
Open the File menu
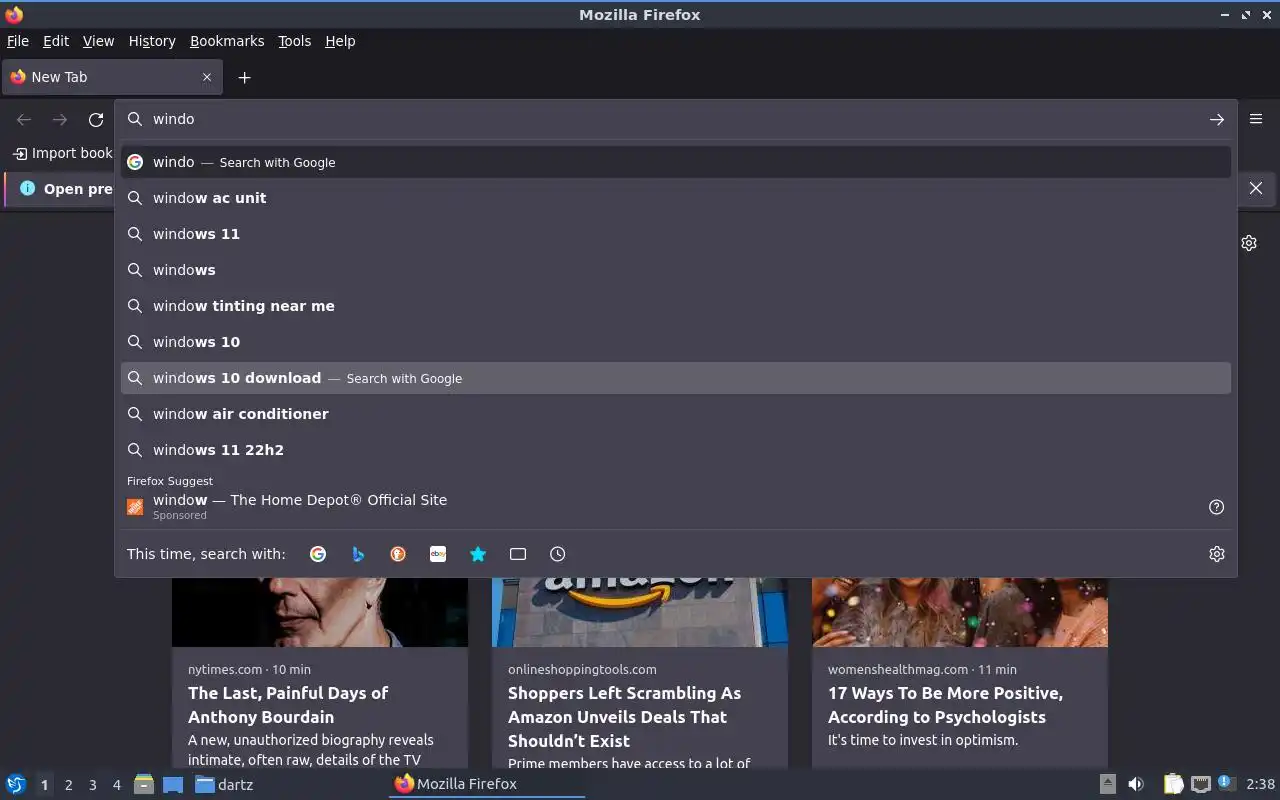pos(18,41)
